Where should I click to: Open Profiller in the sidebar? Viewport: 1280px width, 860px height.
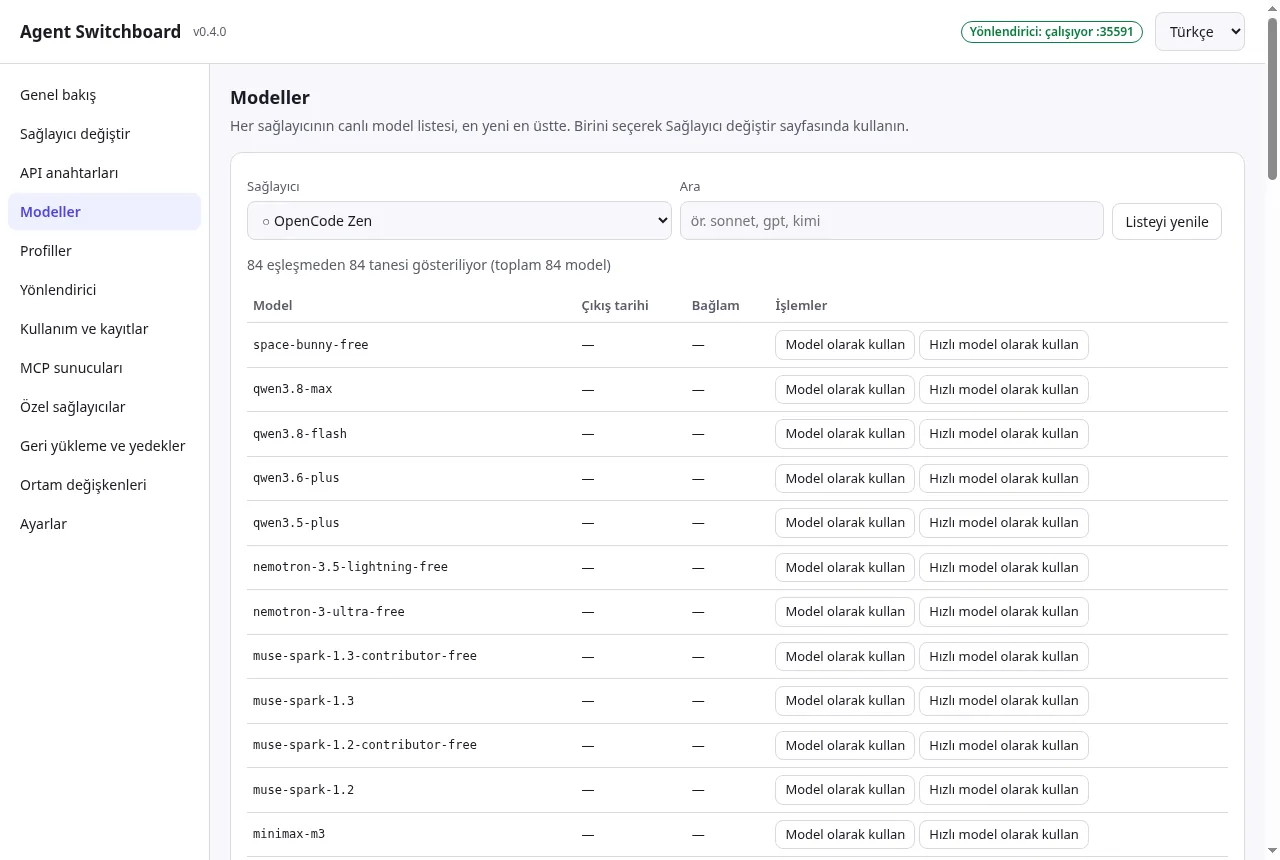pos(104,251)
